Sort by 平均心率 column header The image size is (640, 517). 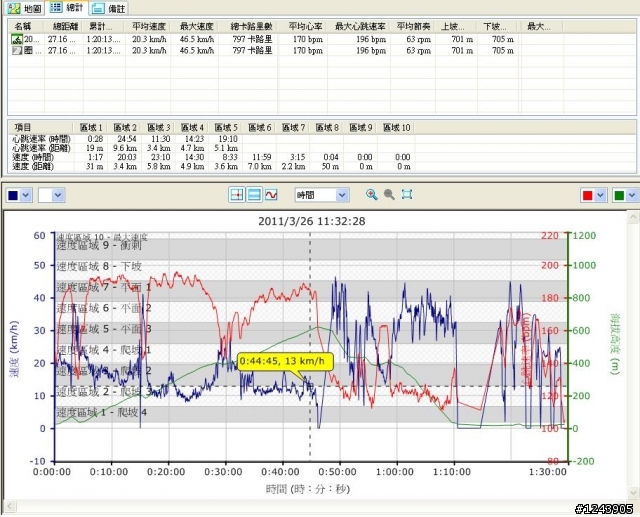coord(303,27)
